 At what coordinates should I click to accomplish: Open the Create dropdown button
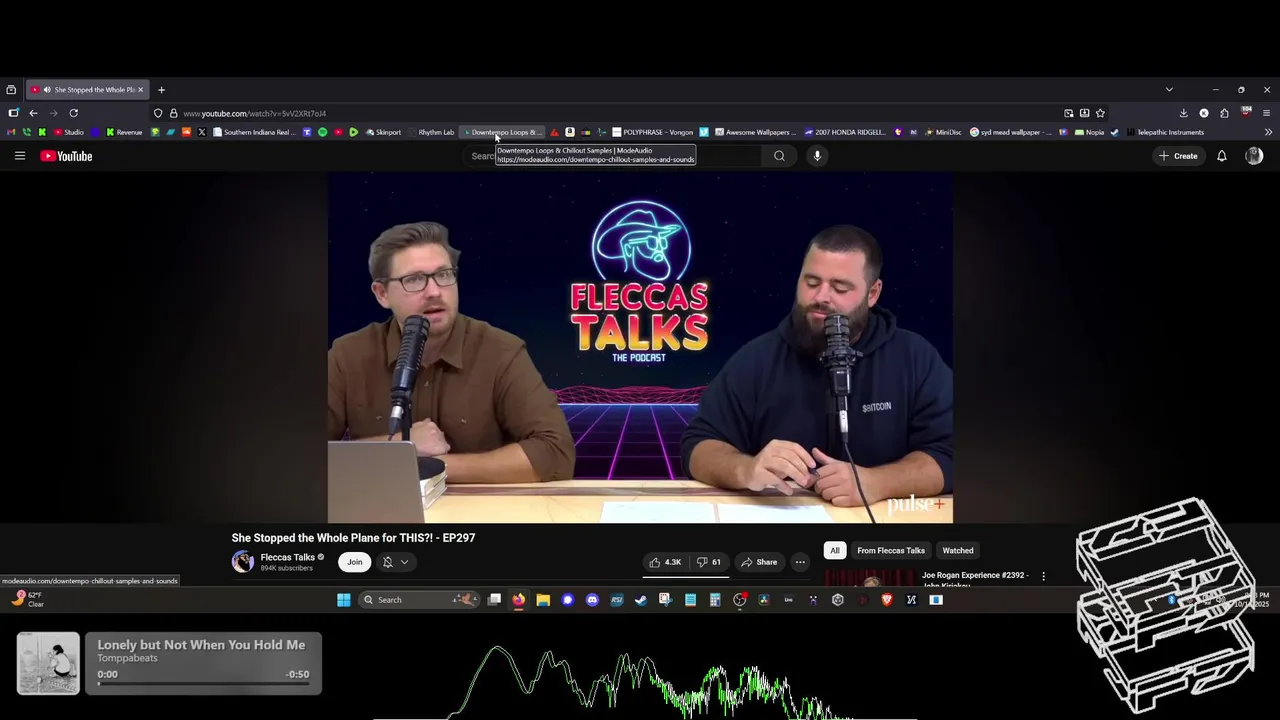click(x=1178, y=156)
